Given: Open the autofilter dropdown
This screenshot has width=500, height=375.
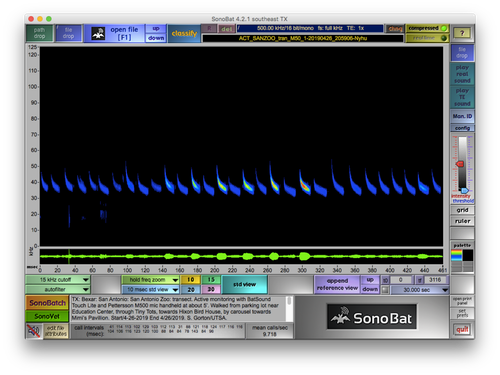Looking at the screenshot, I should pyautogui.click(x=58, y=289).
